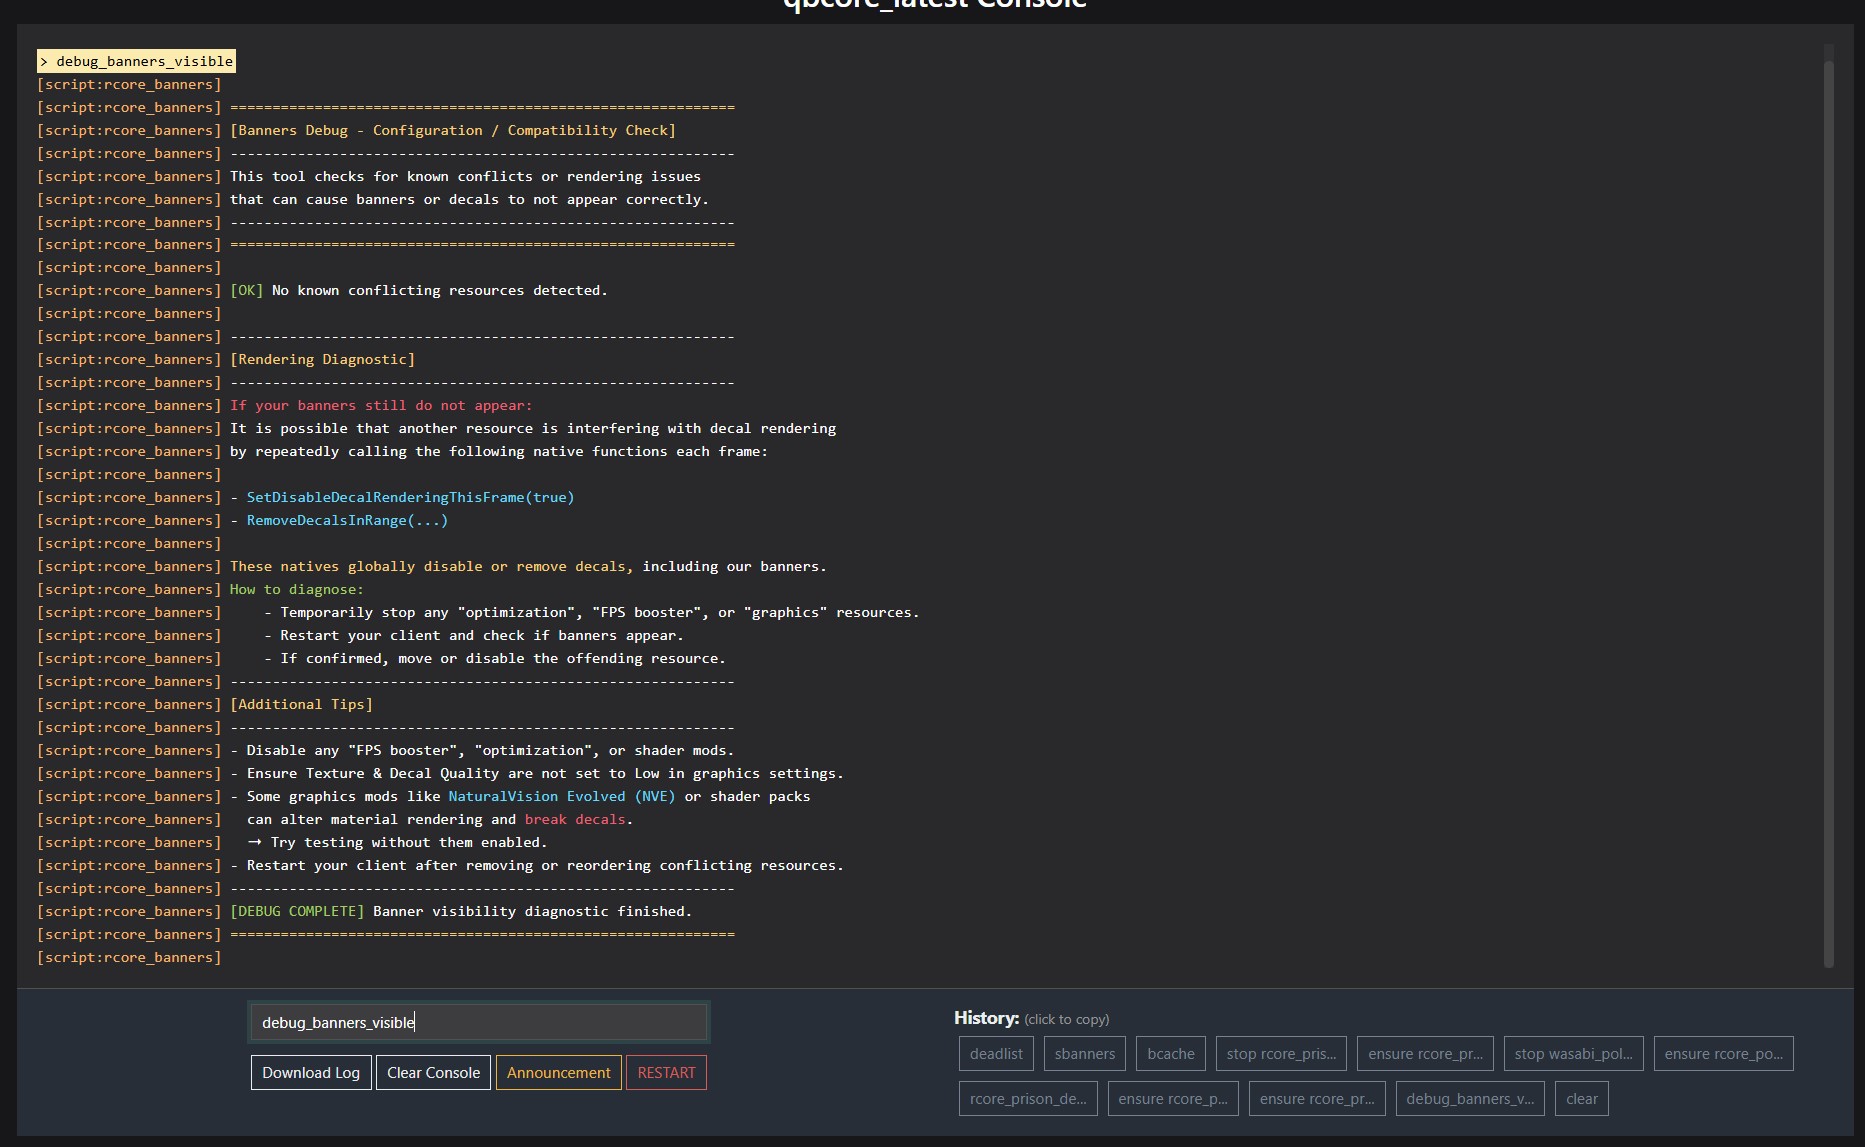1865x1147 pixels.
Task: Focus the command input containing debug_banners_visible
Action: click(478, 1022)
